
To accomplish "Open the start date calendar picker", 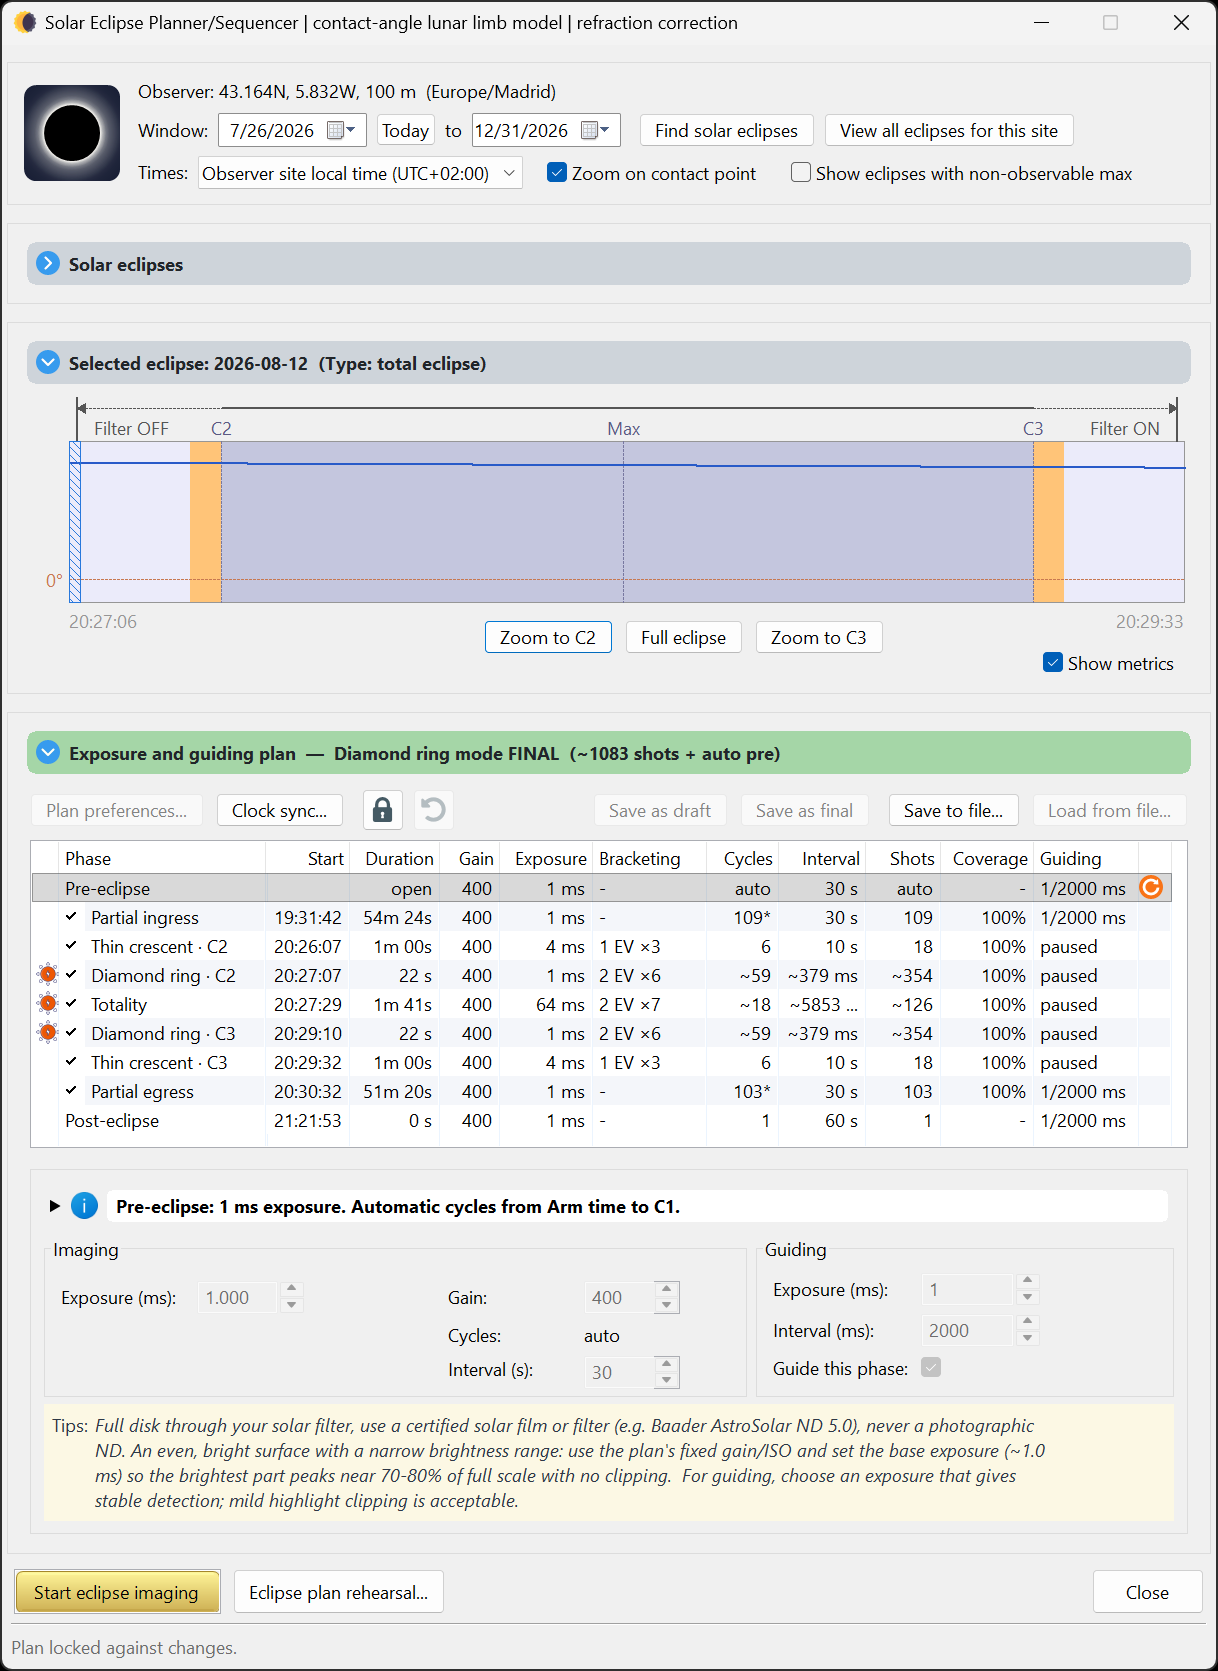I will 342,130.
